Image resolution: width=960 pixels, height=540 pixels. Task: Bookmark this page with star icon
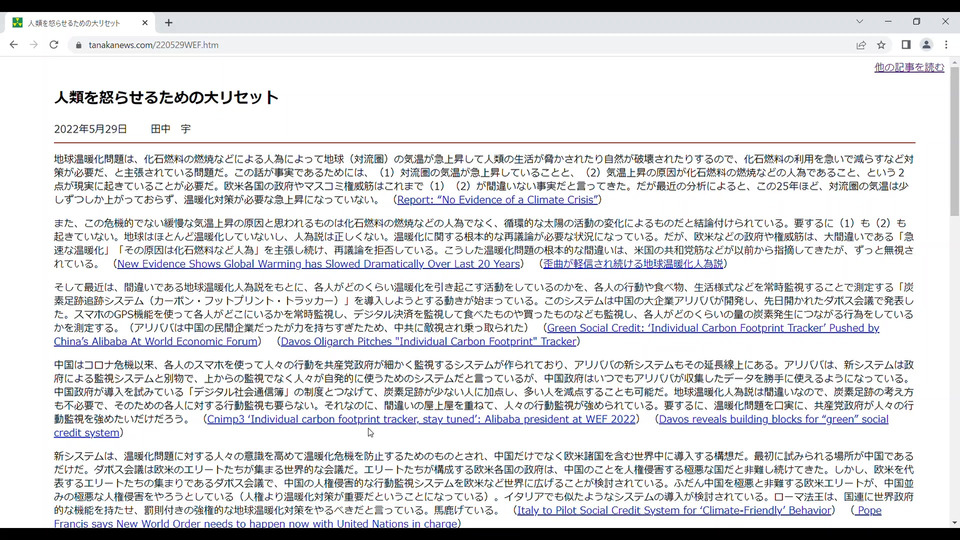(881, 45)
